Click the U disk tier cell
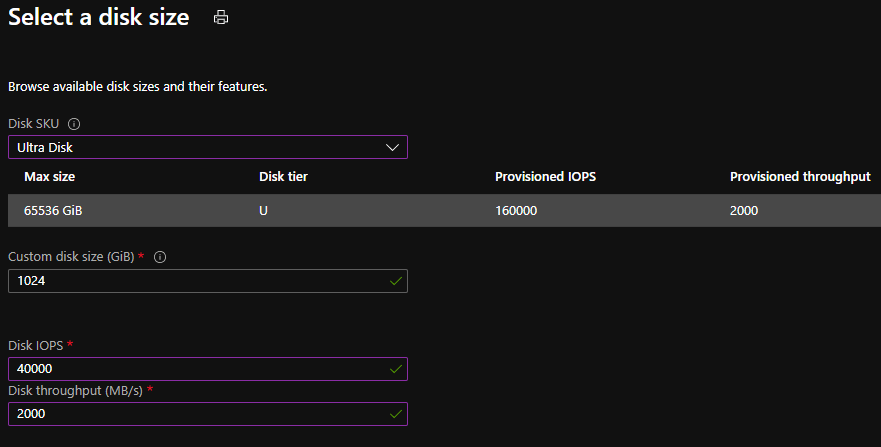The height and width of the screenshot is (447, 881). point(263,210)
